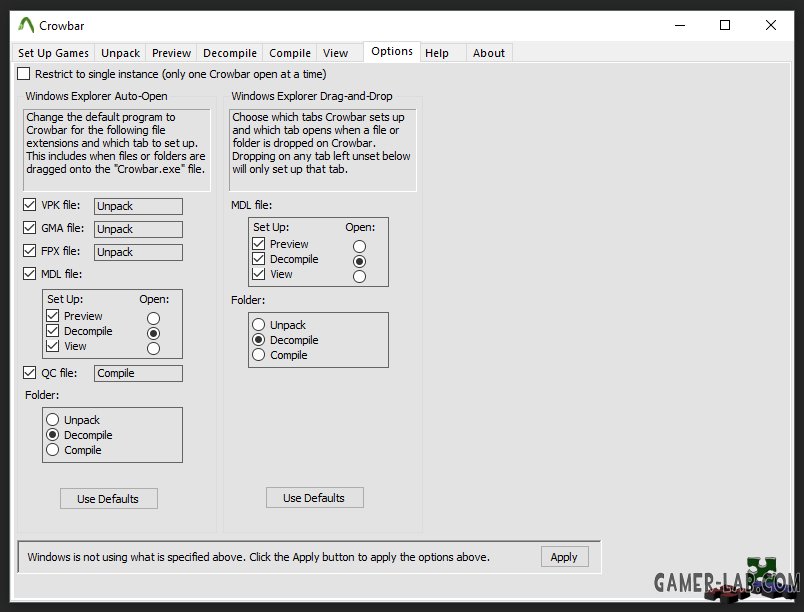This screenshot has width=804, height=612.
Task: Close the Crowbar window
Action: (x=771, y=25)
